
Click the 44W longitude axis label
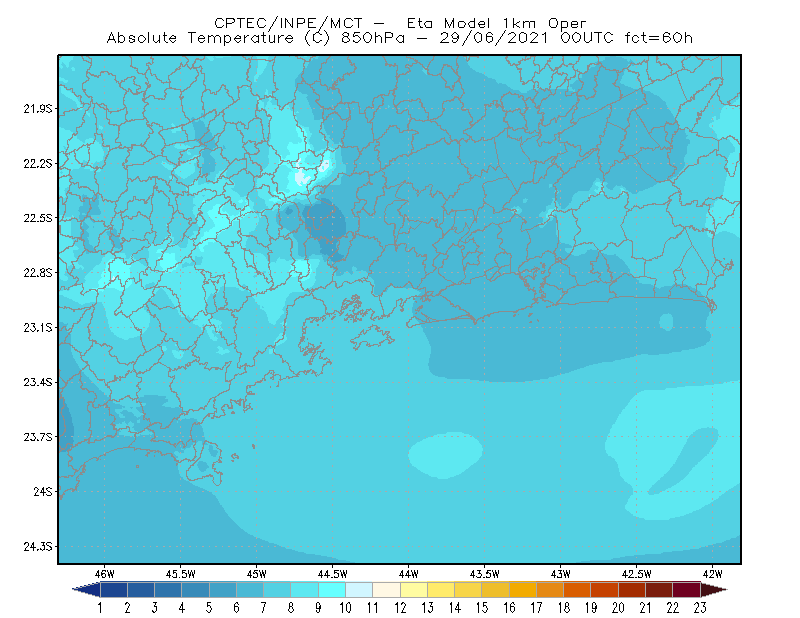tap(408, 574)
